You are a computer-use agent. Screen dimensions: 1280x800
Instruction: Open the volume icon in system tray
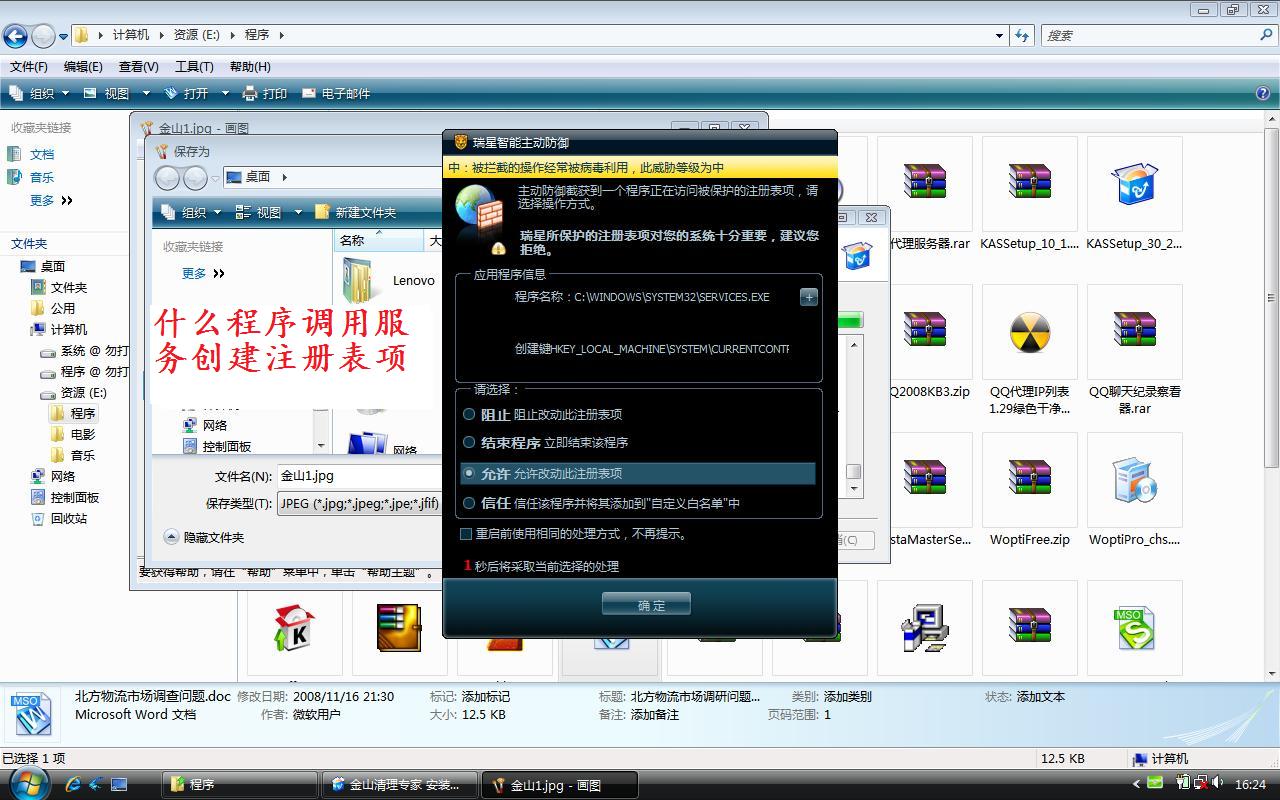(x=1216, y=784)
